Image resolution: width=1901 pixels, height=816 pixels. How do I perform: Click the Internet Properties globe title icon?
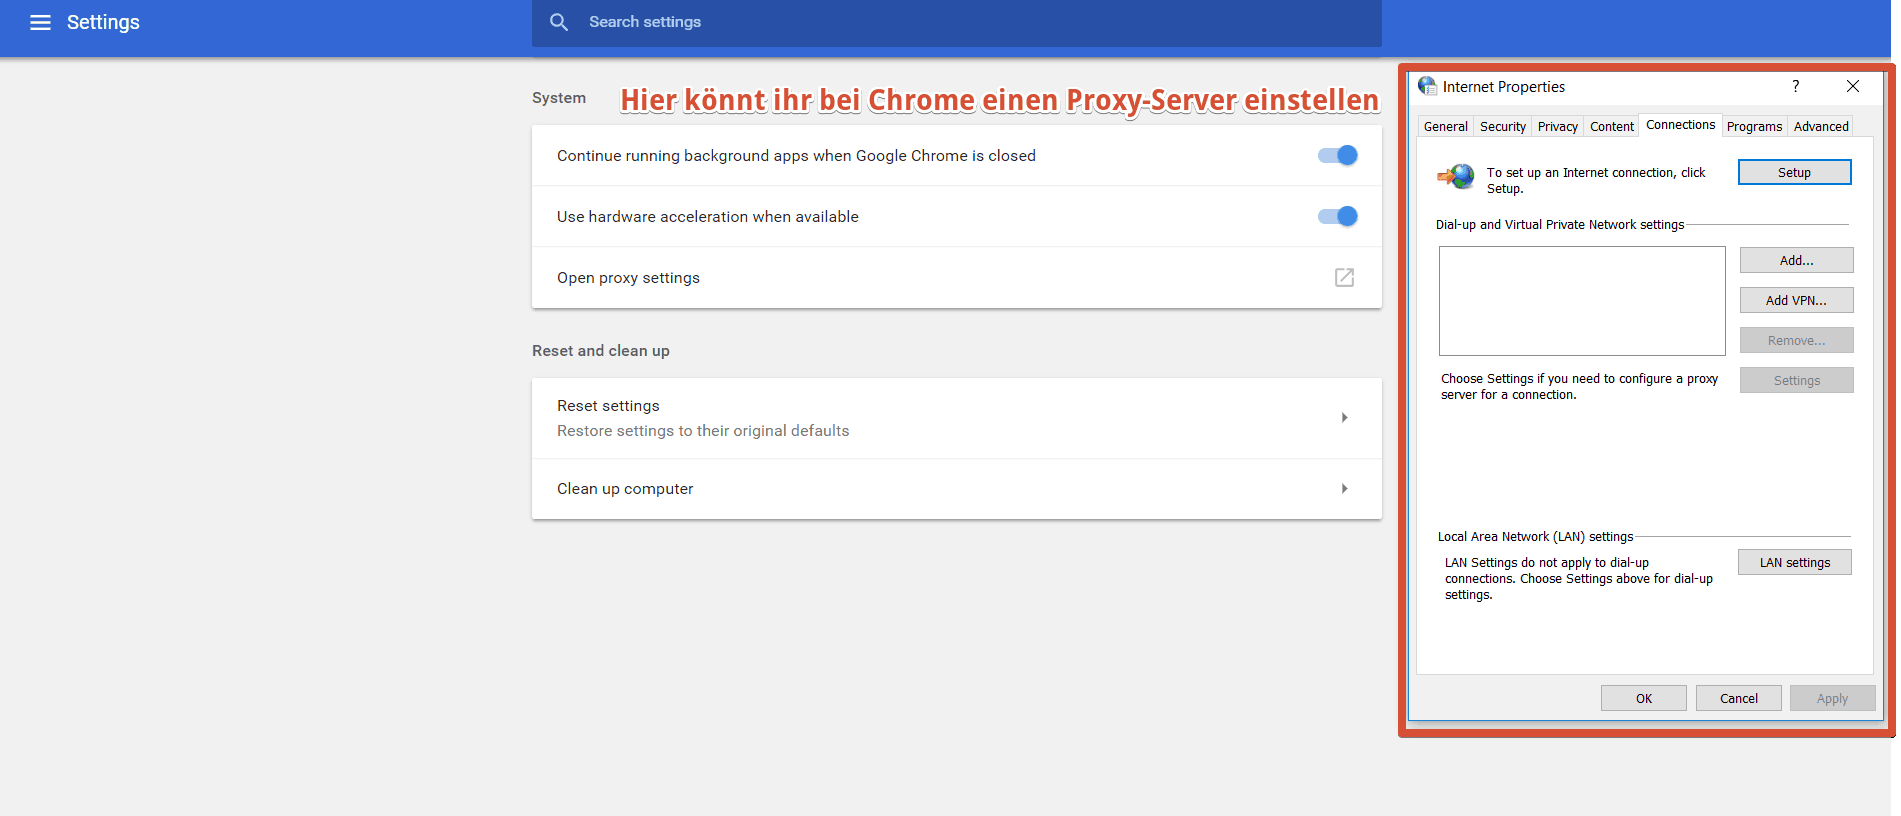1427,86
